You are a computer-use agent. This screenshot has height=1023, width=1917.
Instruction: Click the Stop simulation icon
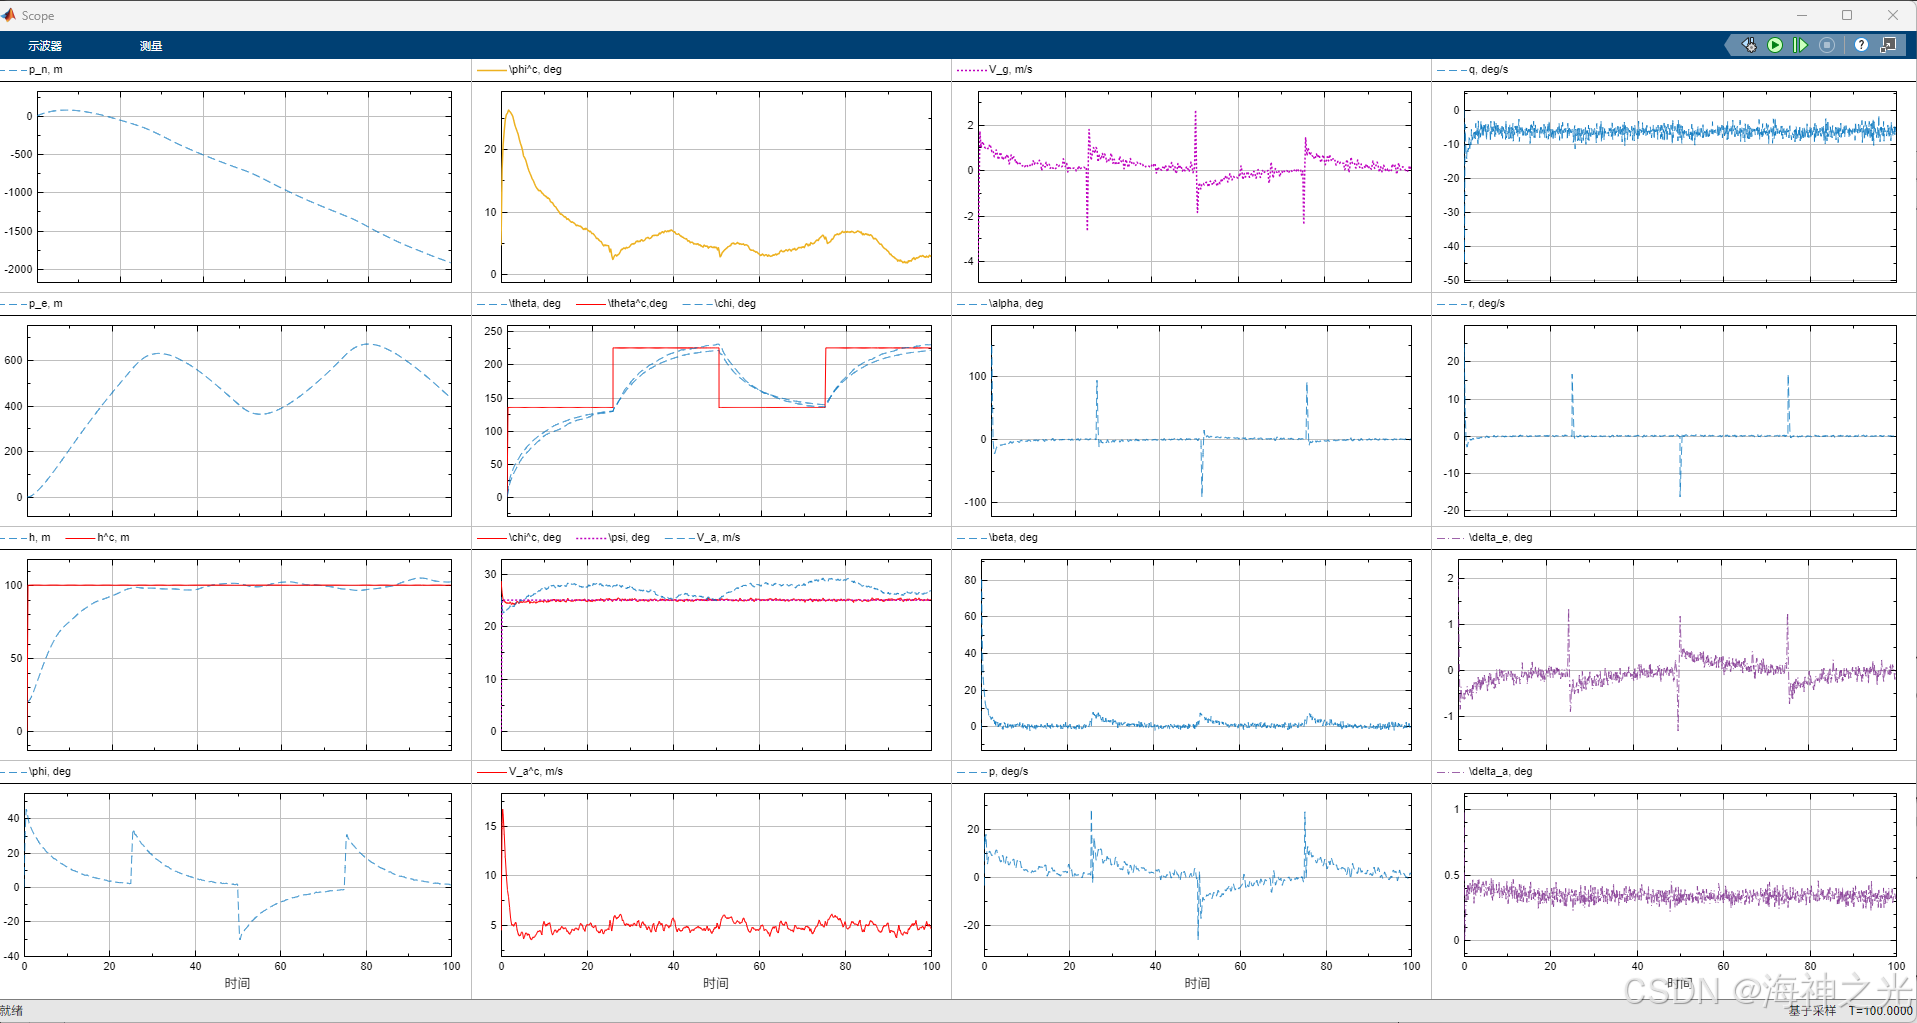point(1827,45)
